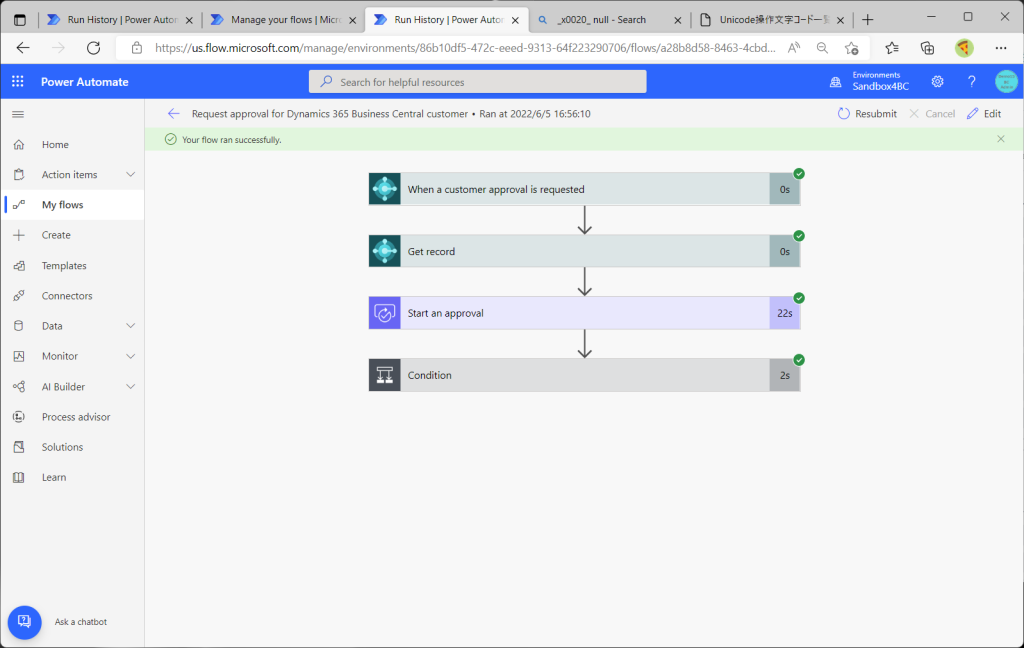Click the Business Central trigger icon
1024x648 pixels.
(385, 189)
